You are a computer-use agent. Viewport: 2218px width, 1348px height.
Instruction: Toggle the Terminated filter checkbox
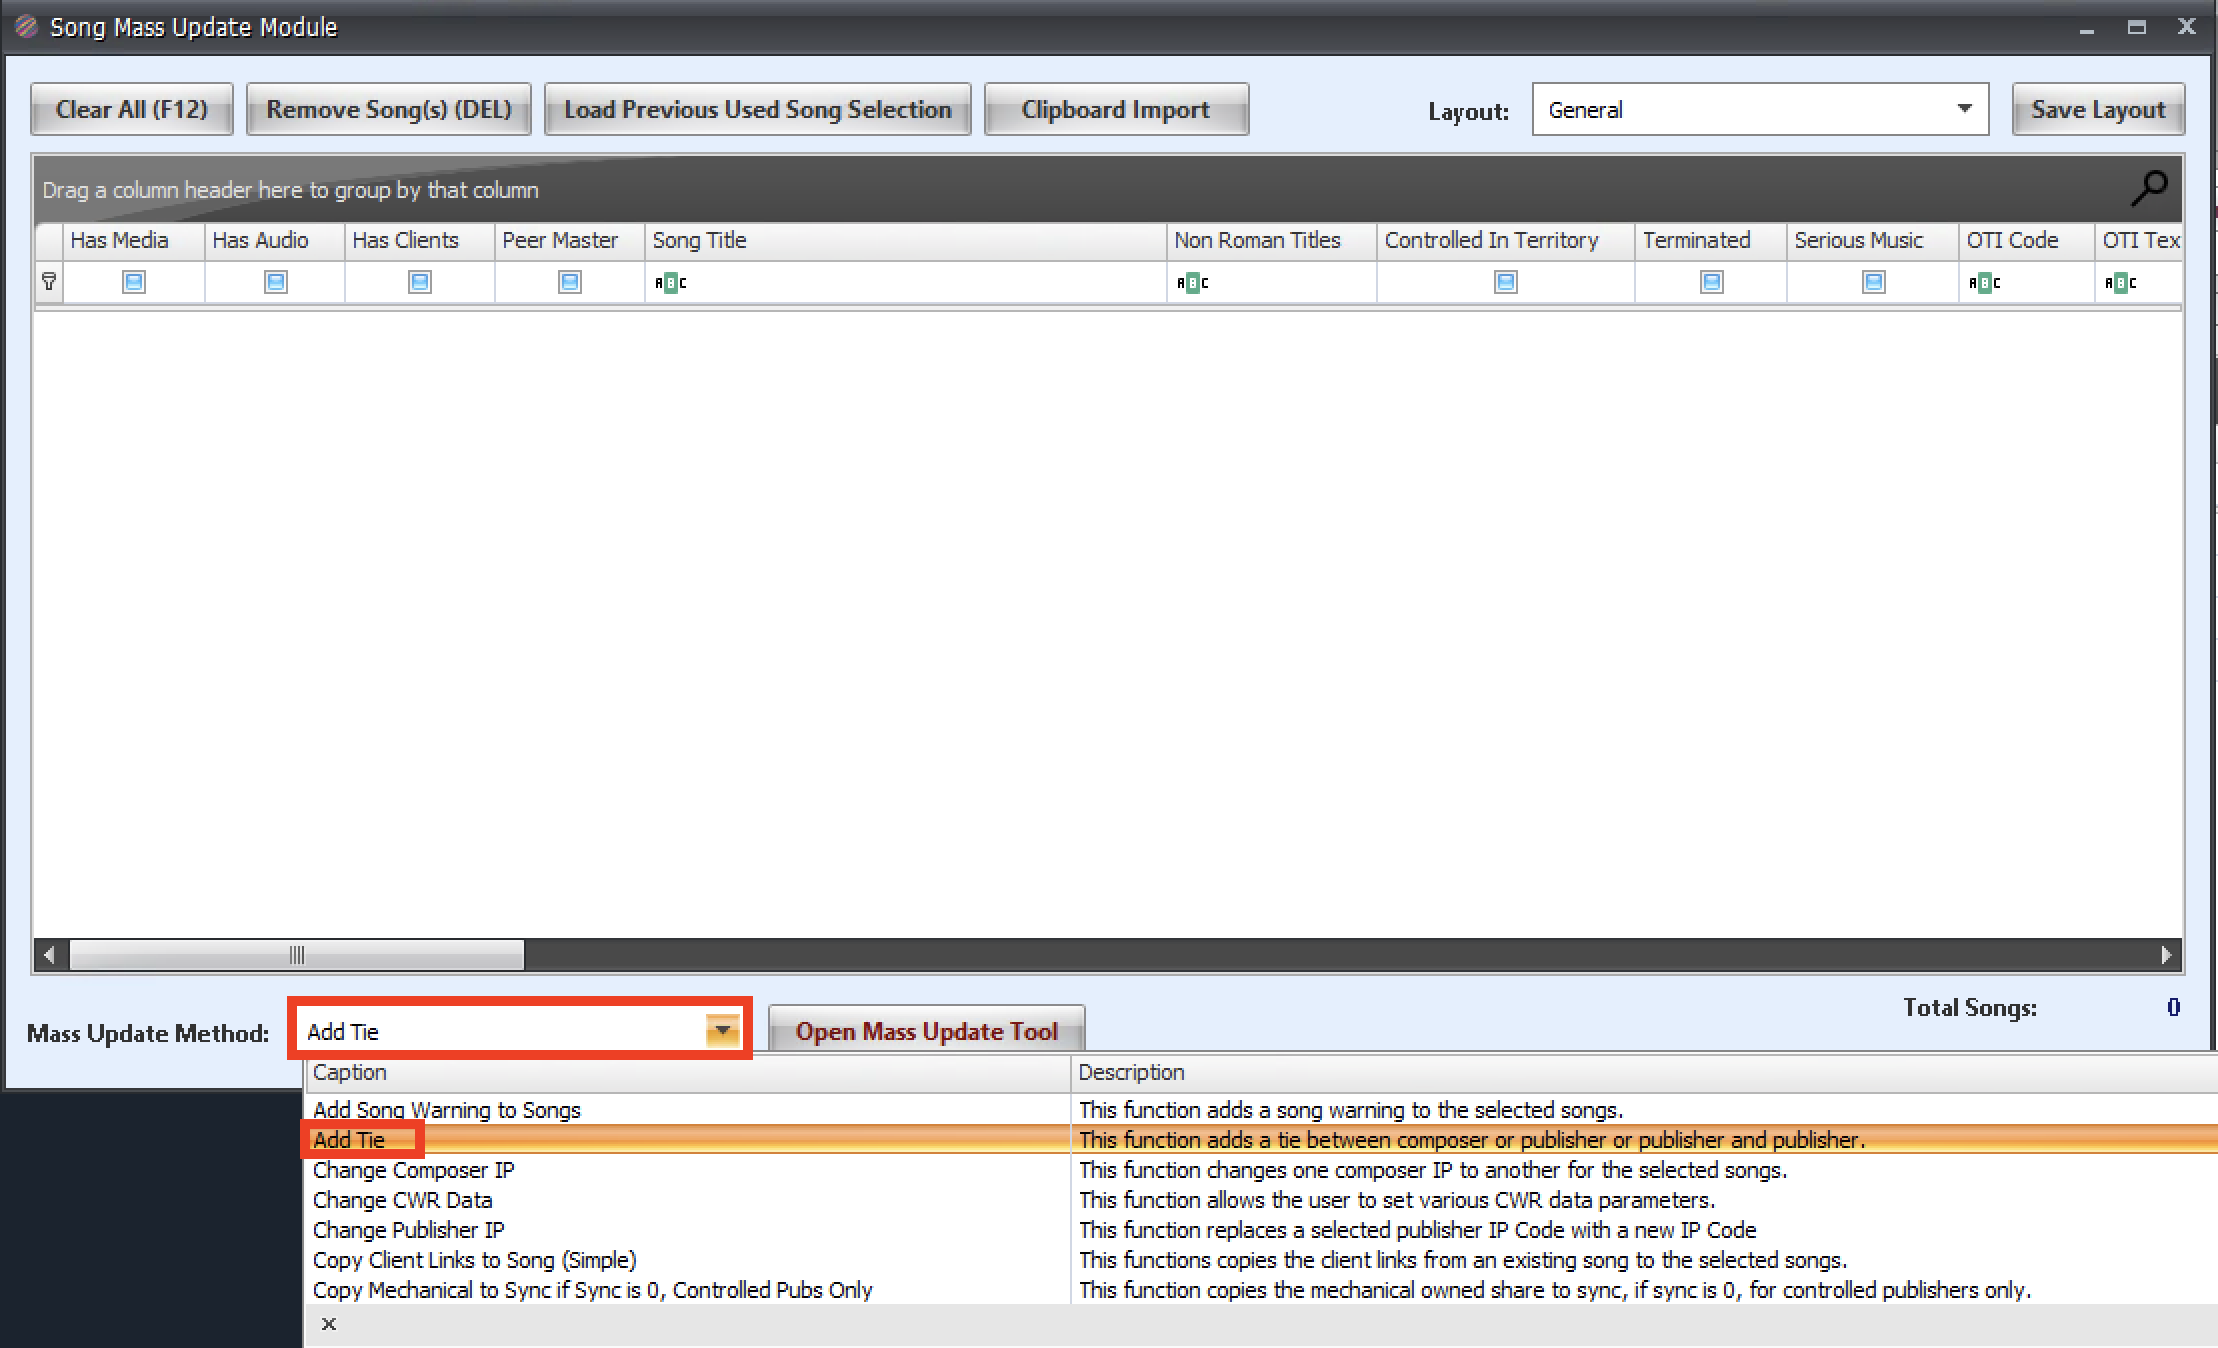[1711, 282]
